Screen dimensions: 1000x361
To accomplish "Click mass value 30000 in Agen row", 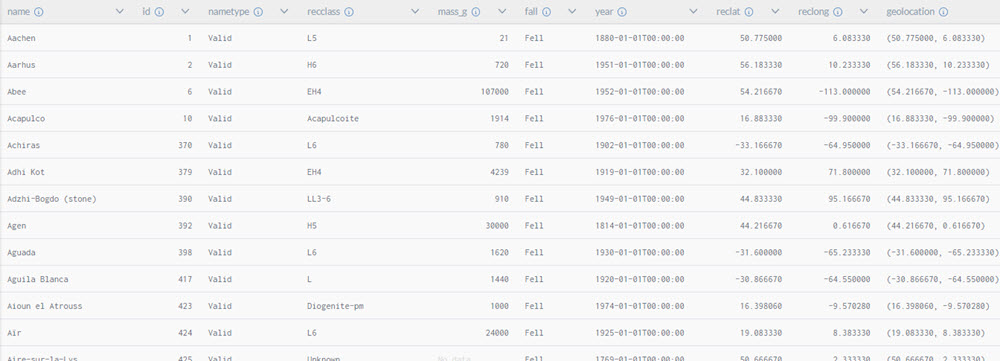I will [x=497, y=226].
